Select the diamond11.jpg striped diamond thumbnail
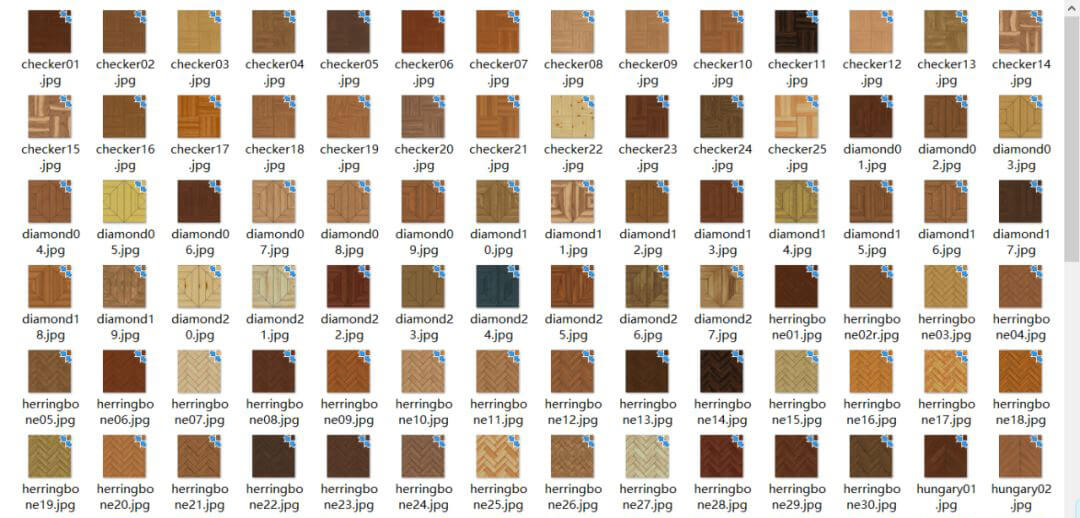 [572, 201]
